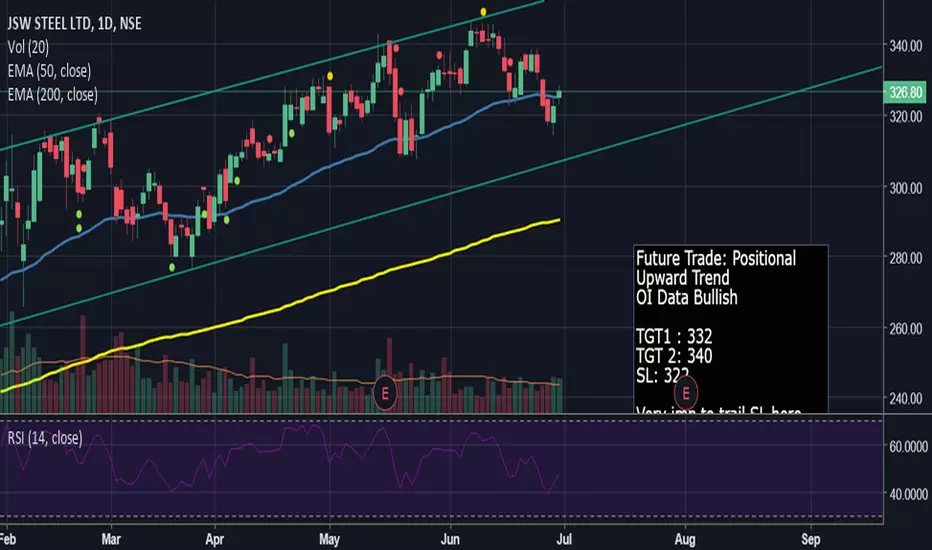Click the 320.00 price axis label
932x550 pixels.
[905, 117]
